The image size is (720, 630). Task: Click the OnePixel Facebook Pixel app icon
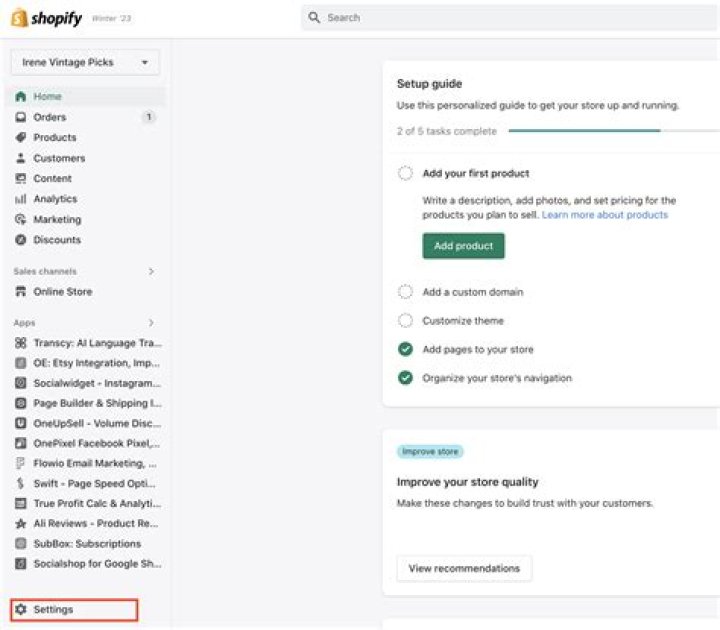21,443
